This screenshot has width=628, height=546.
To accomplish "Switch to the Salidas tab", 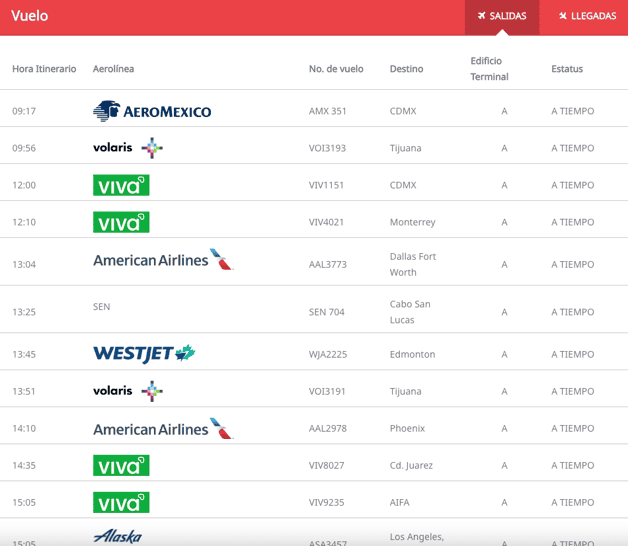I will pos(502,16).
